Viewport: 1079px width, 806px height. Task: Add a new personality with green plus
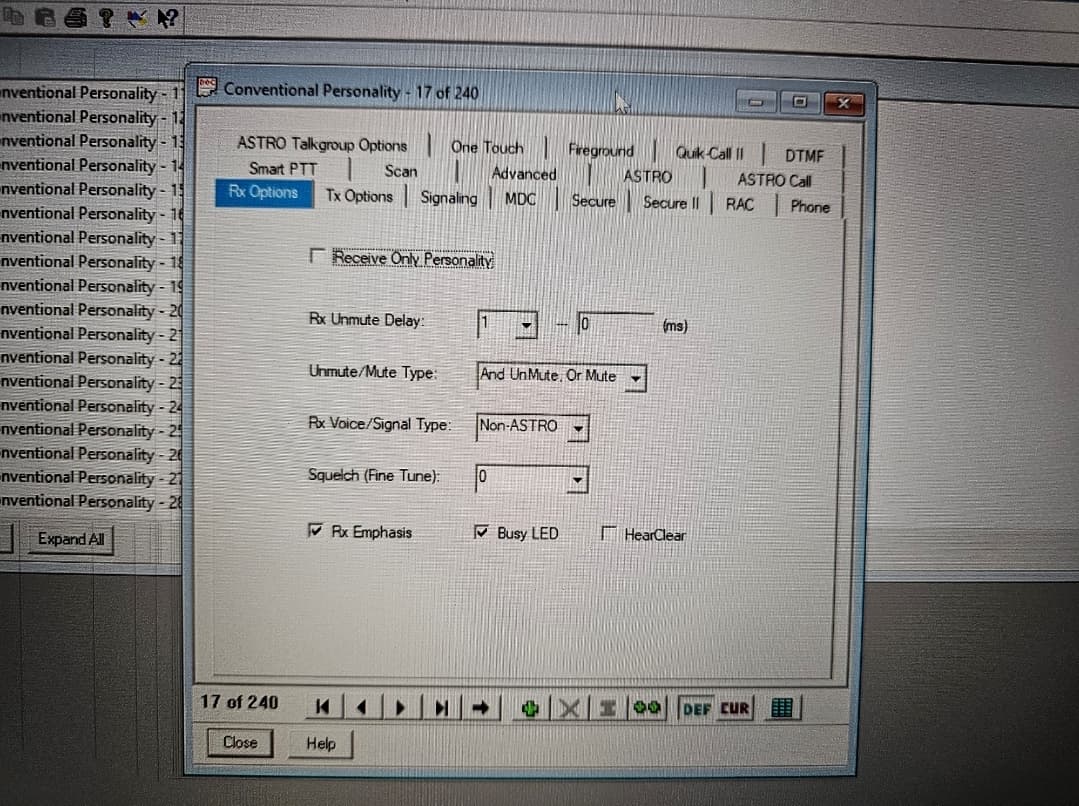click(530, 708)
